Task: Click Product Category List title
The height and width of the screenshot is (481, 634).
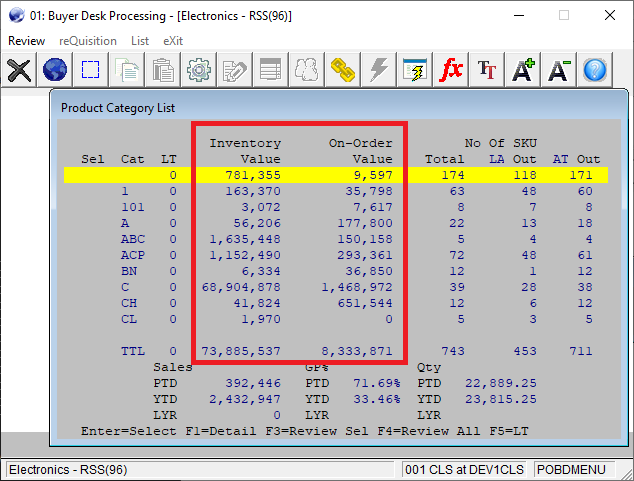Action: 118,108
